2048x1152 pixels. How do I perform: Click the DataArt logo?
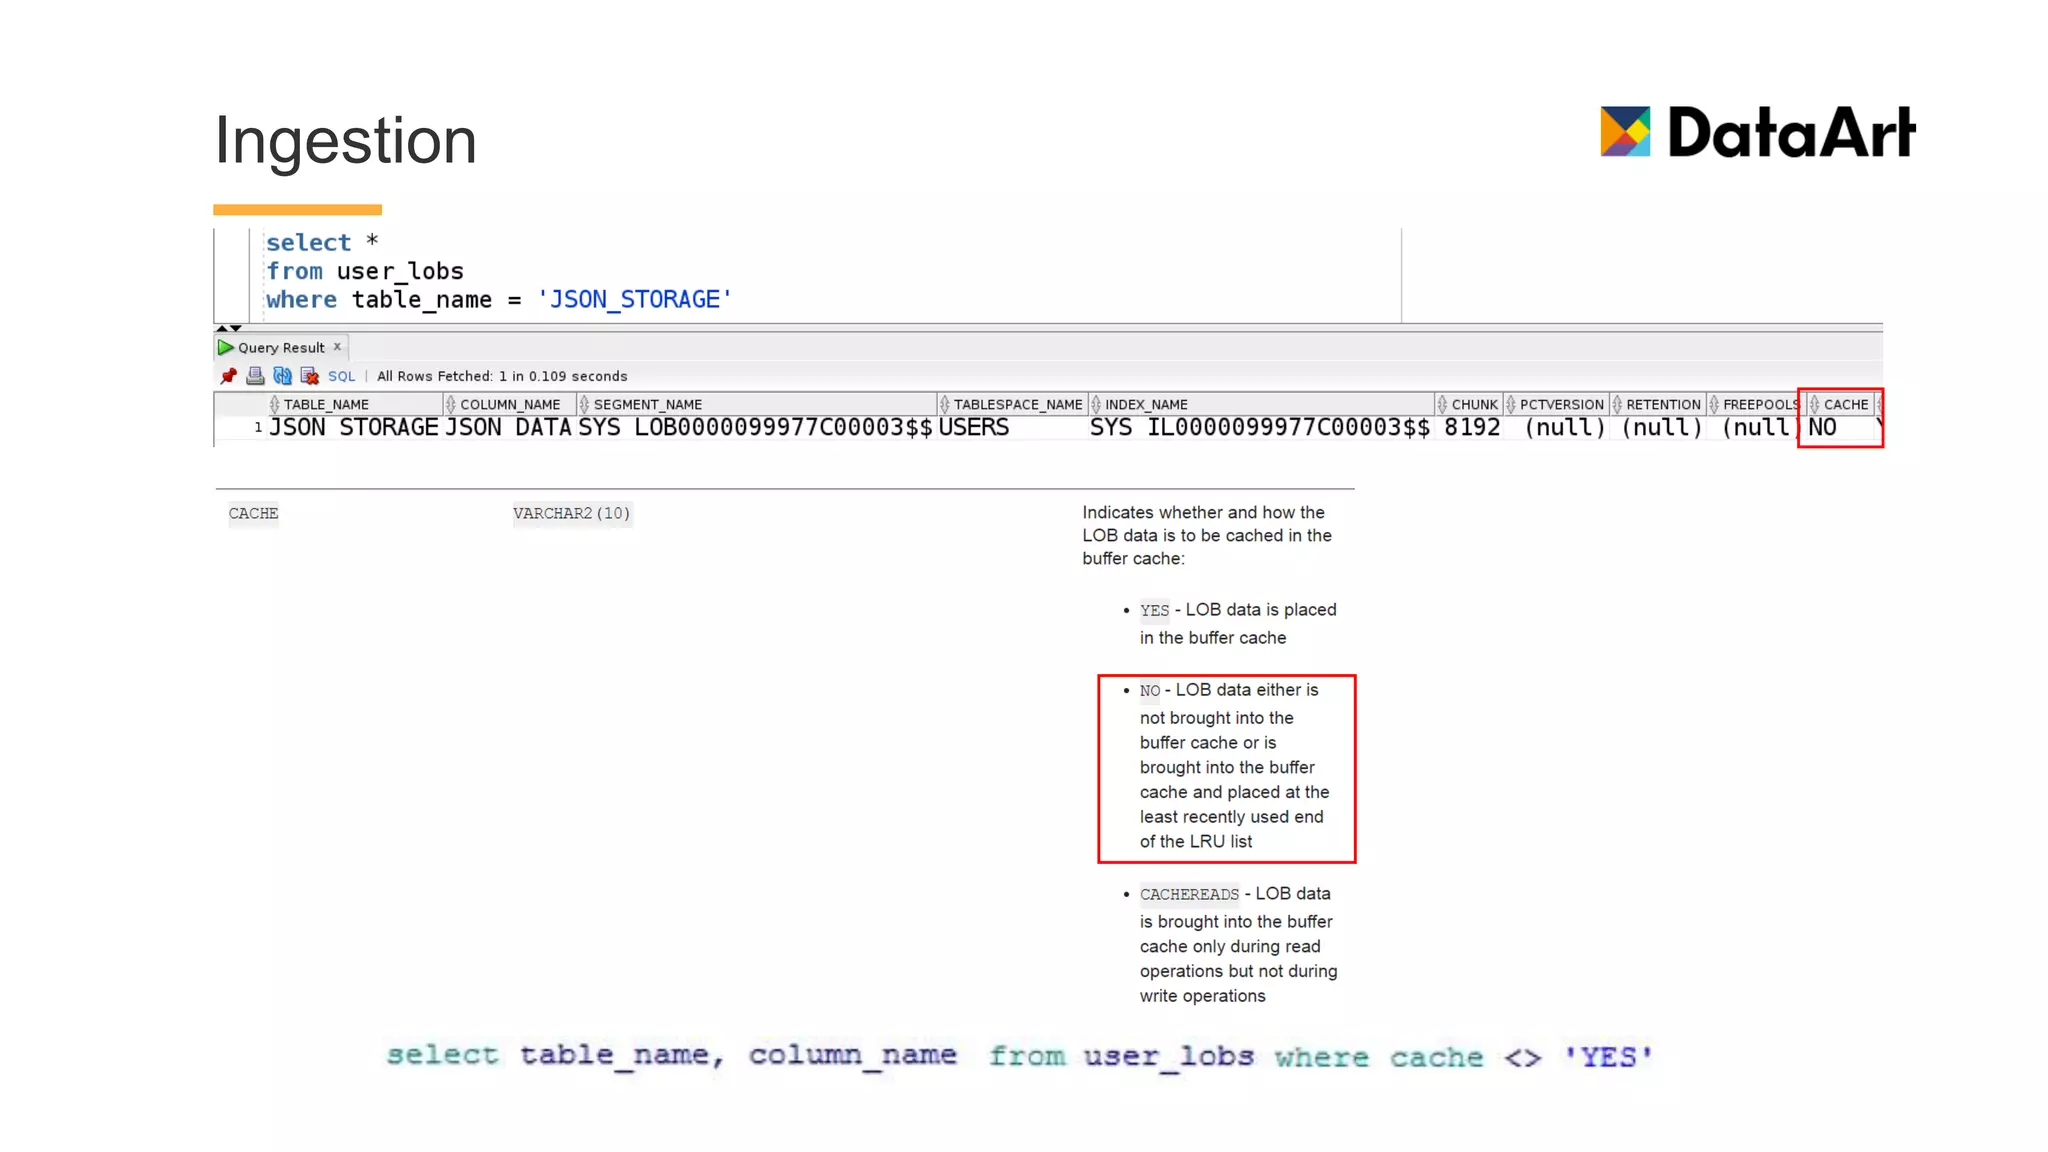tap(1757, 132)
